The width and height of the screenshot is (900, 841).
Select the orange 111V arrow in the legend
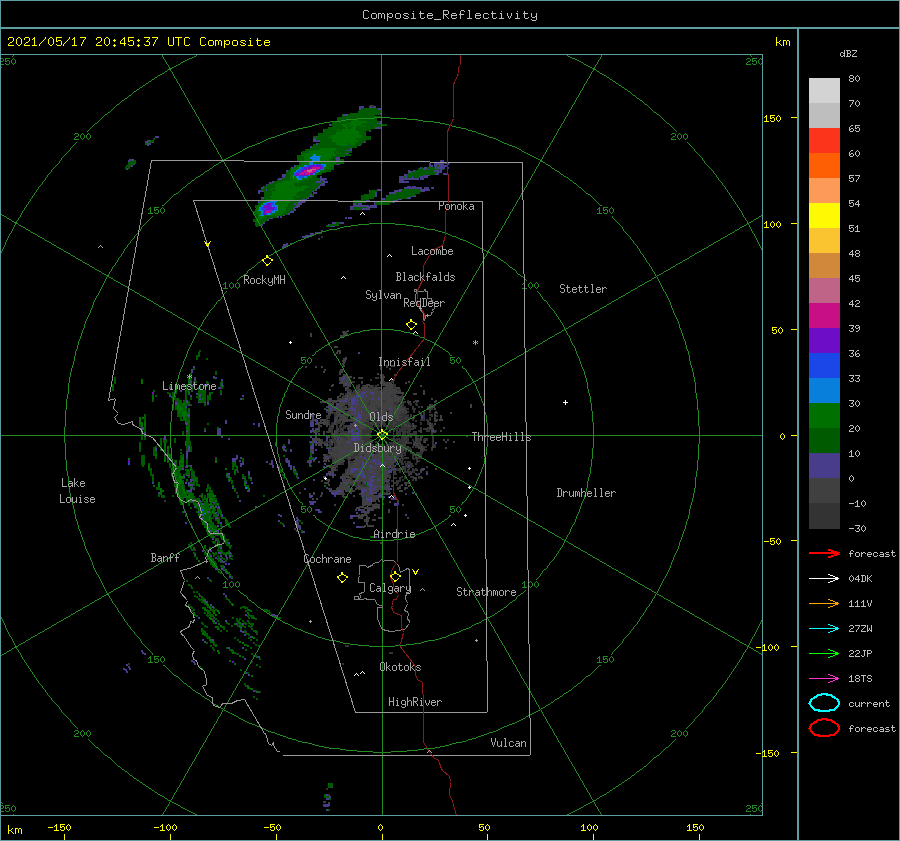(x=824, y=603)
